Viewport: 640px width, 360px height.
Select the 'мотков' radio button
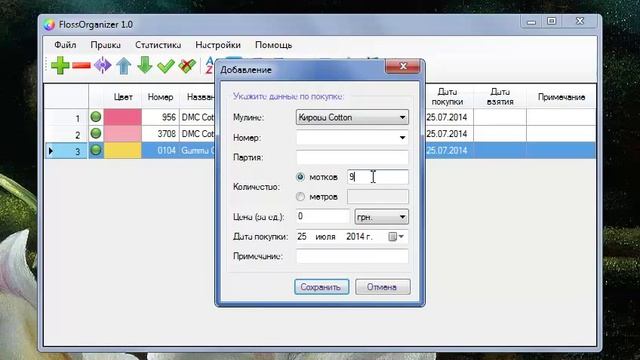coord(300,177)
